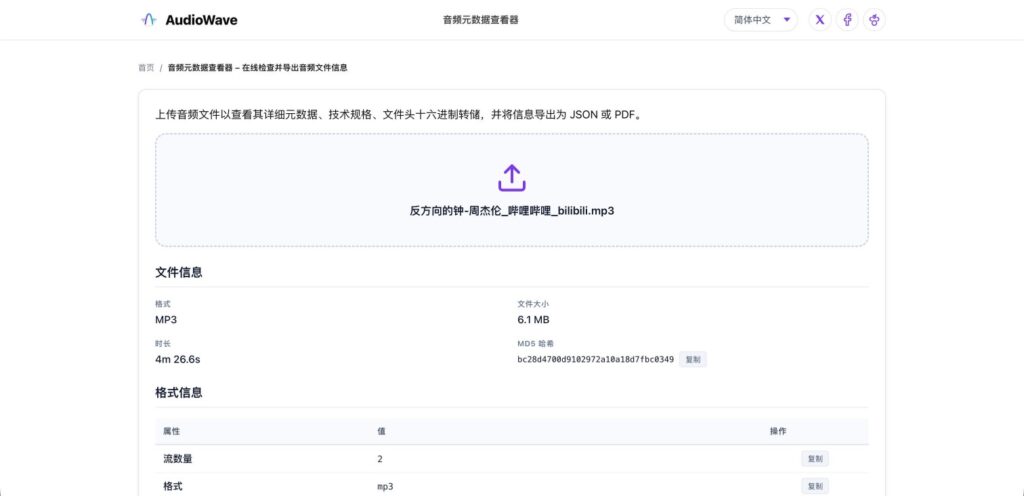The image size is (1024, 496).
Task: Click the 上传音频文件 description paragraph
Action: point(398,114)
